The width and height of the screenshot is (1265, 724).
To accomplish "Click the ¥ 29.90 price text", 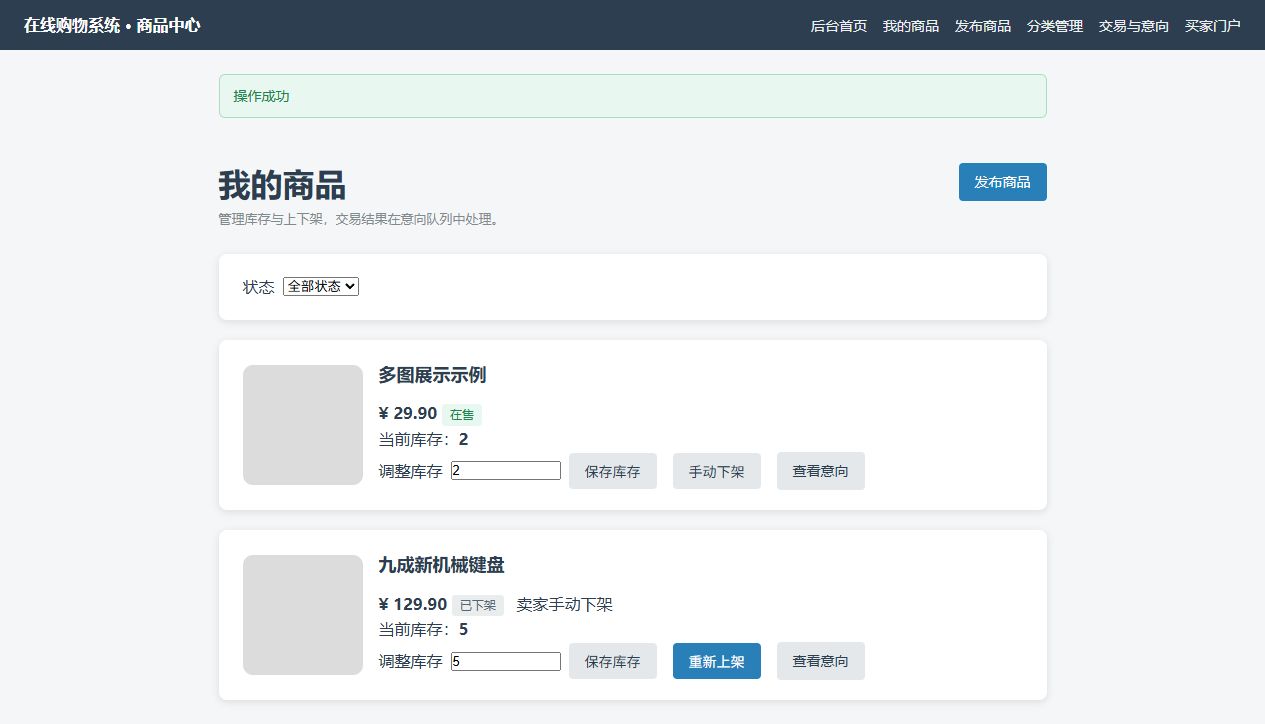I will coord(408,413).
